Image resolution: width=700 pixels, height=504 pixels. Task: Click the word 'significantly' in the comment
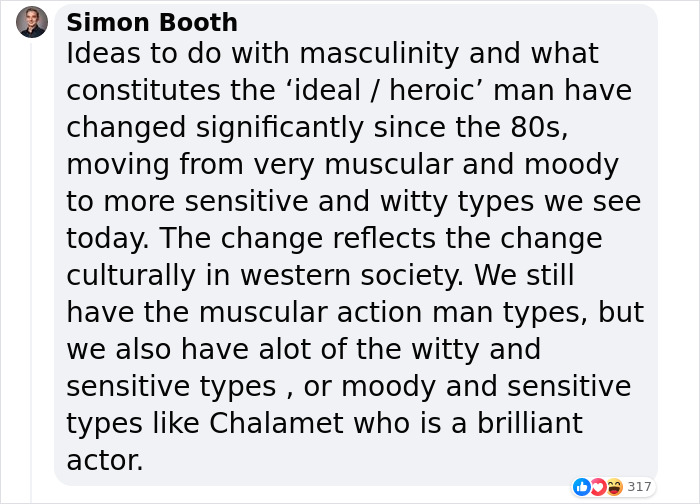pyautogui.click(x=280, y=128)
